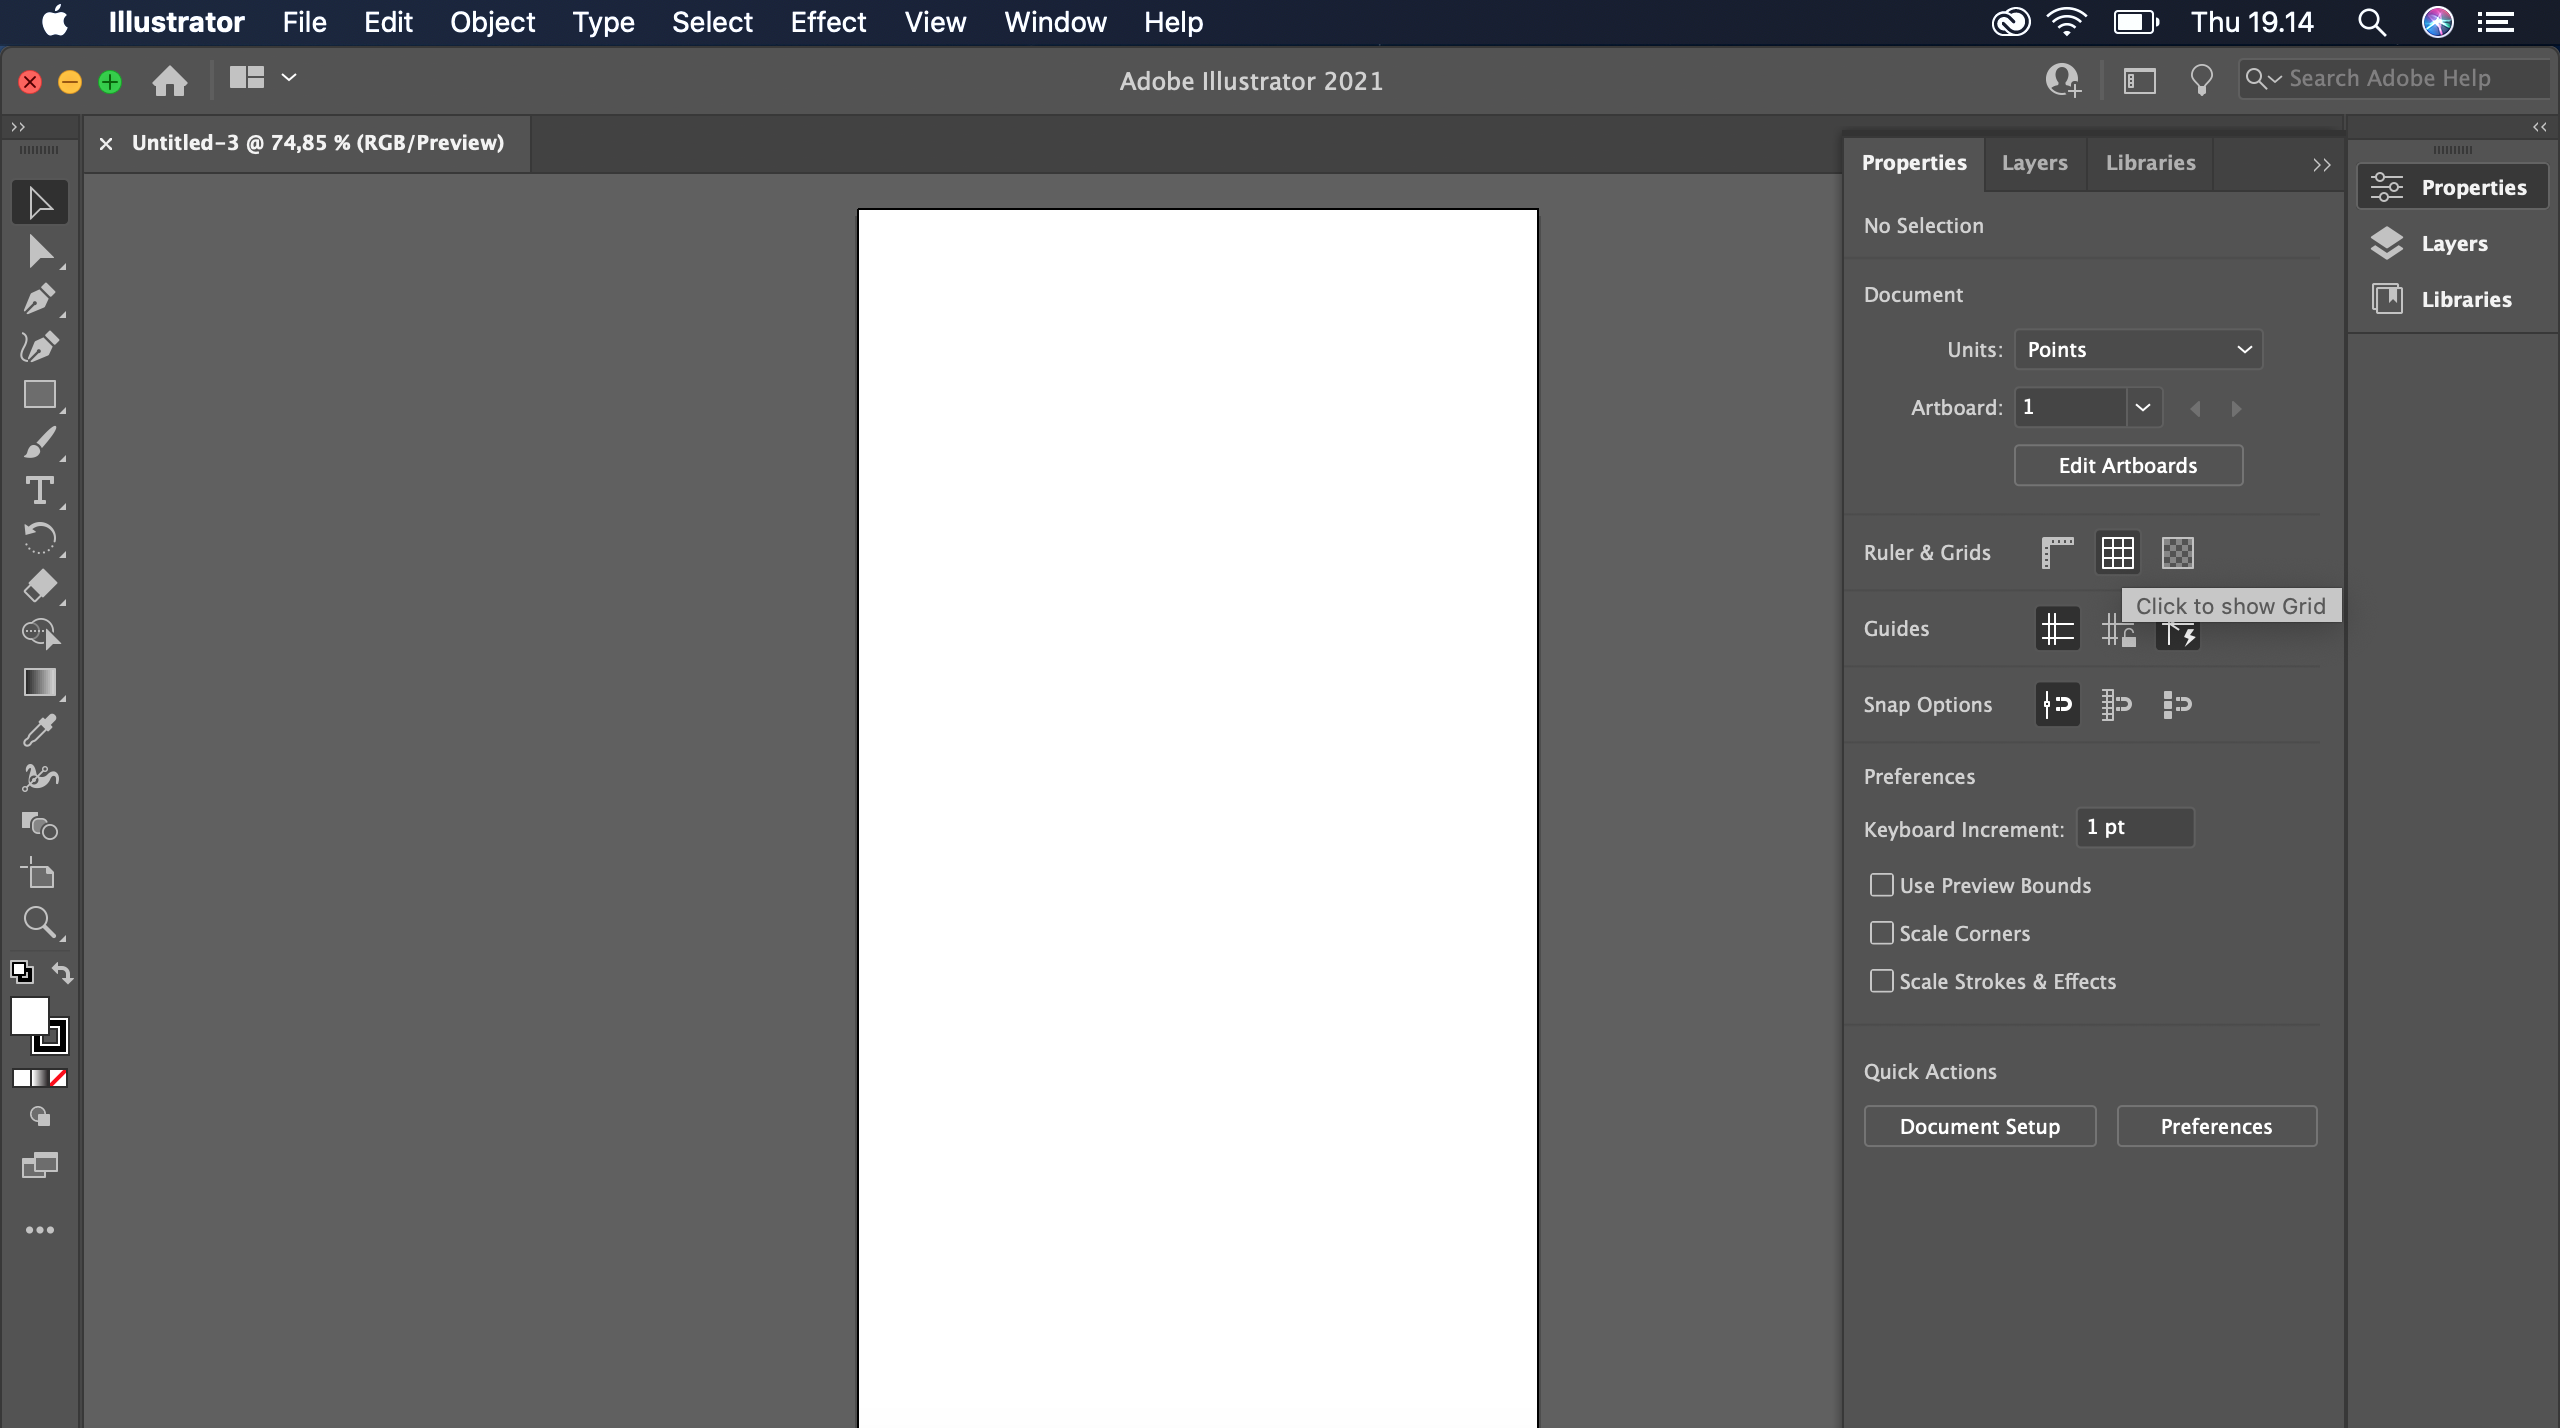Select the Pen tool

coord(40,299)
